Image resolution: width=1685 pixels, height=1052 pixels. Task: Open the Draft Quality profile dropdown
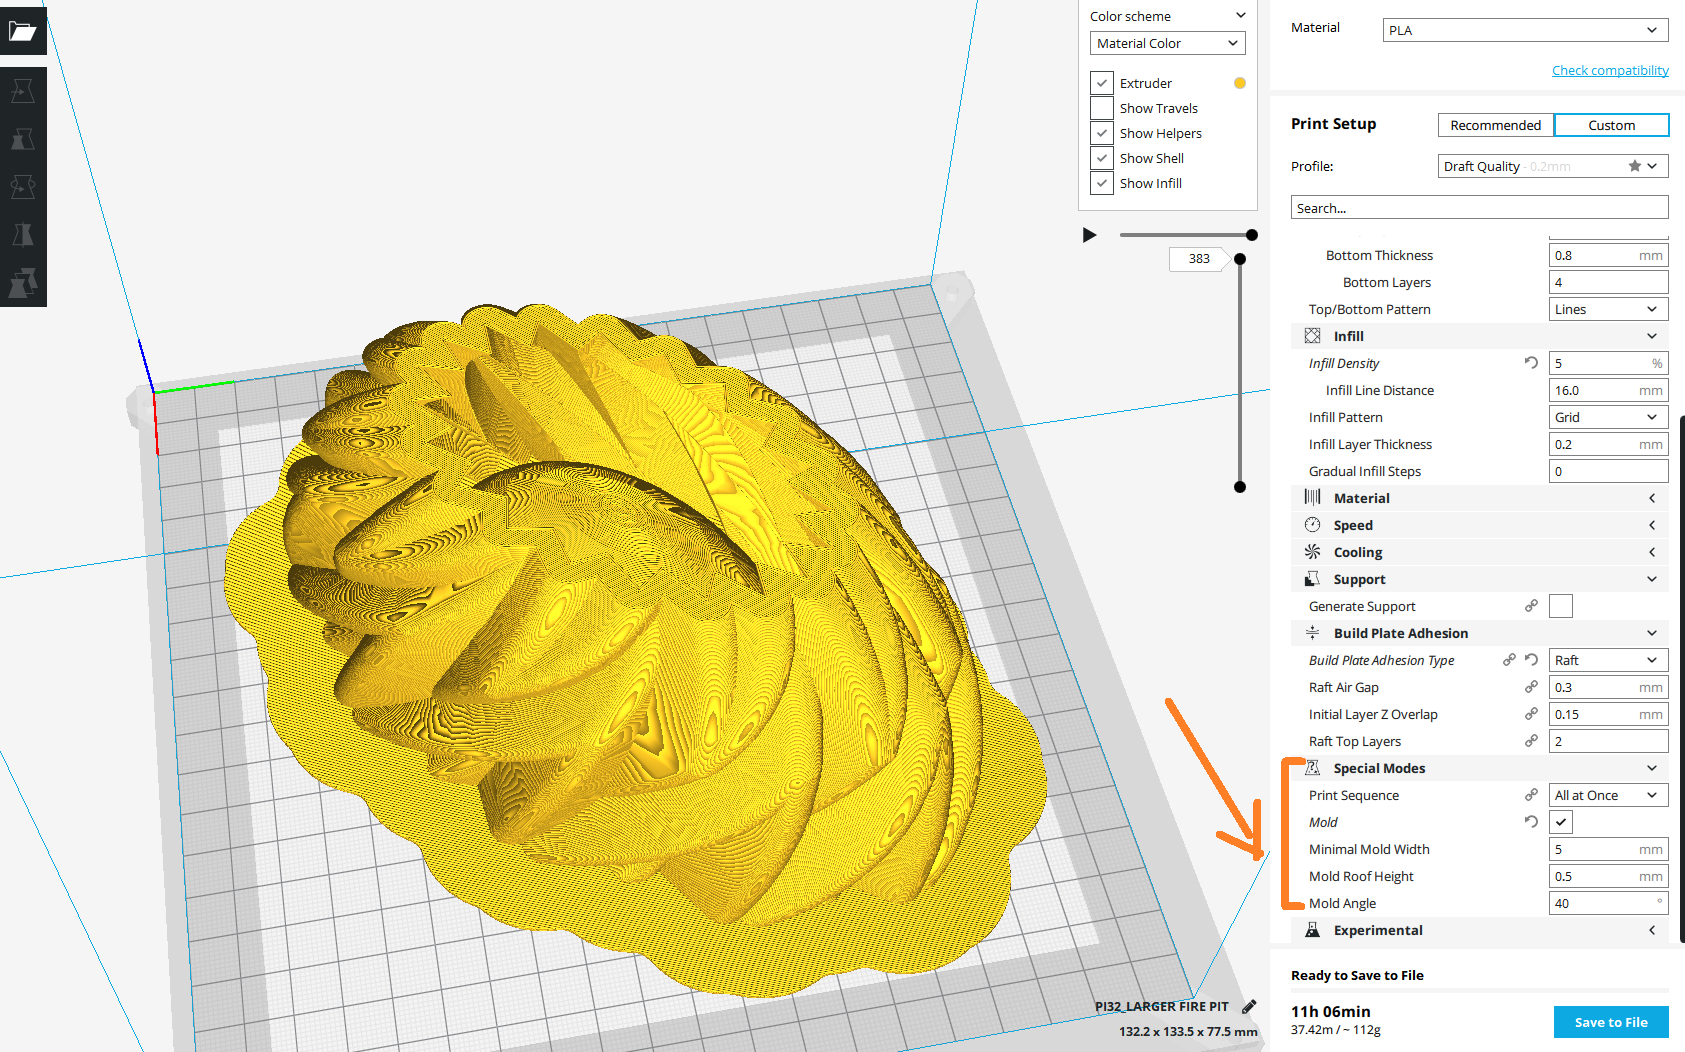coord(1553,166)
